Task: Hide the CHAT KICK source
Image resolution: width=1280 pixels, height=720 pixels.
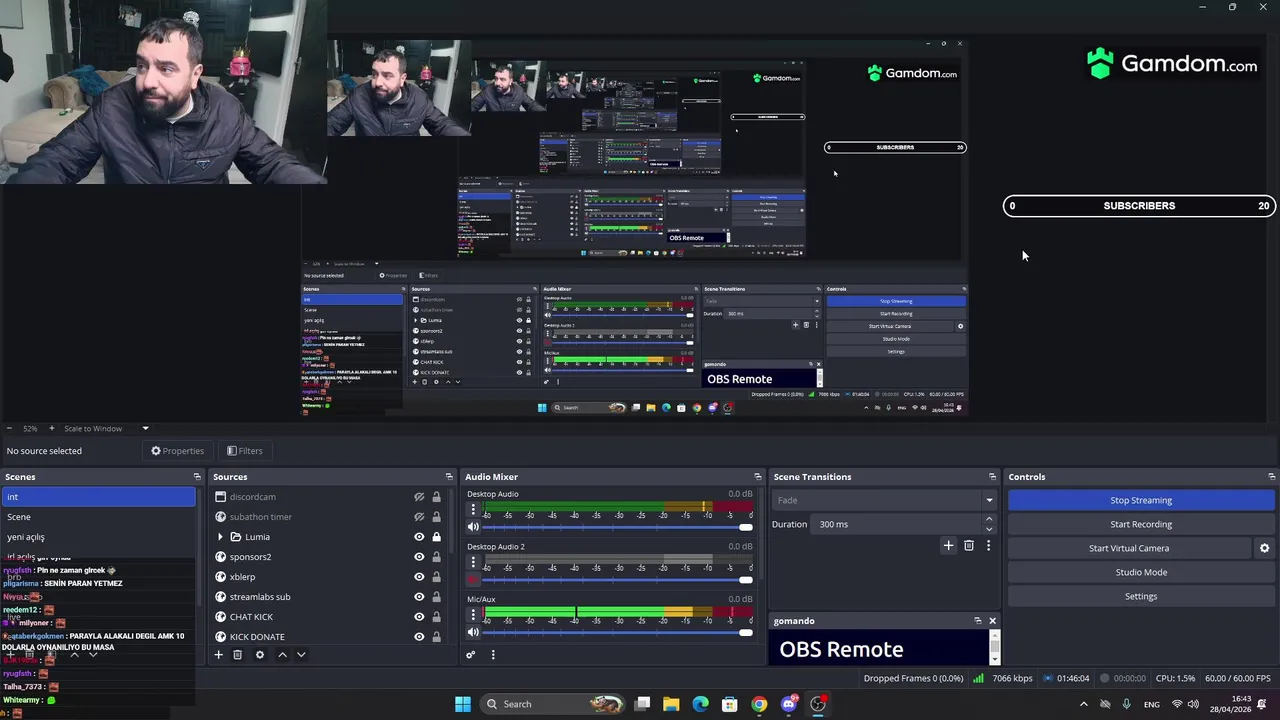Action: (x=419, y=617)
